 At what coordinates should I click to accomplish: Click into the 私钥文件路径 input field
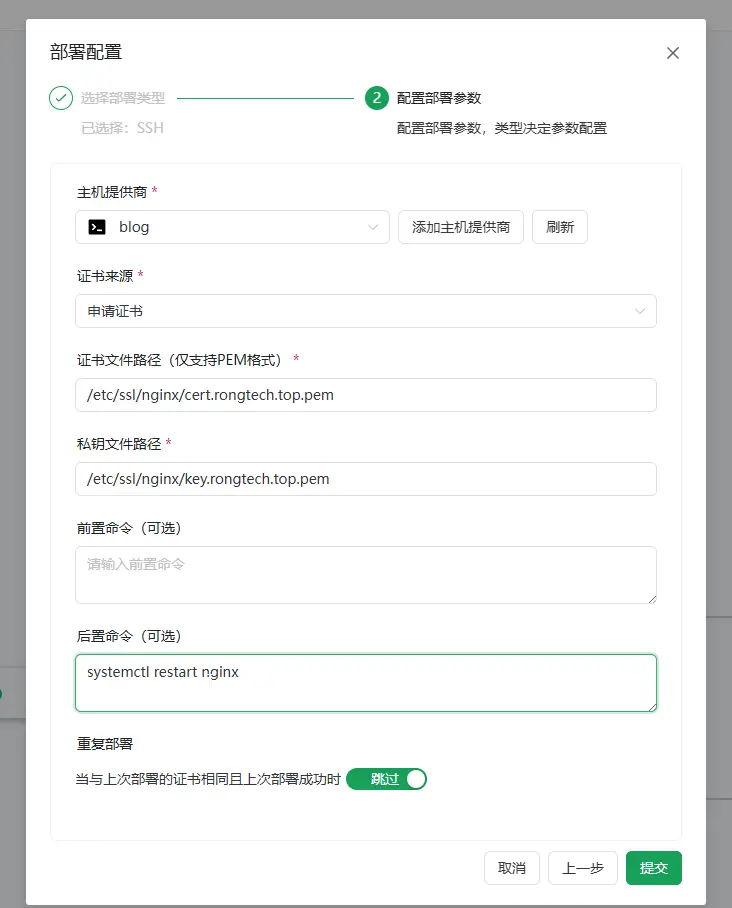[x=365, y=479]
